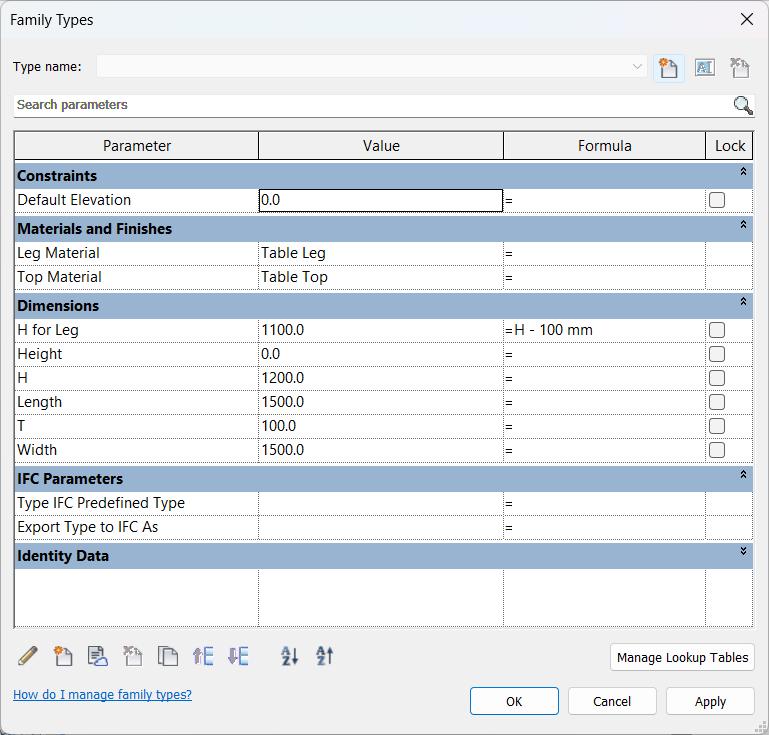The width and height of the screenshot is (769, 735).
Task: Click the Shared Parameter icon at bottom
Action: pos(98,656)
